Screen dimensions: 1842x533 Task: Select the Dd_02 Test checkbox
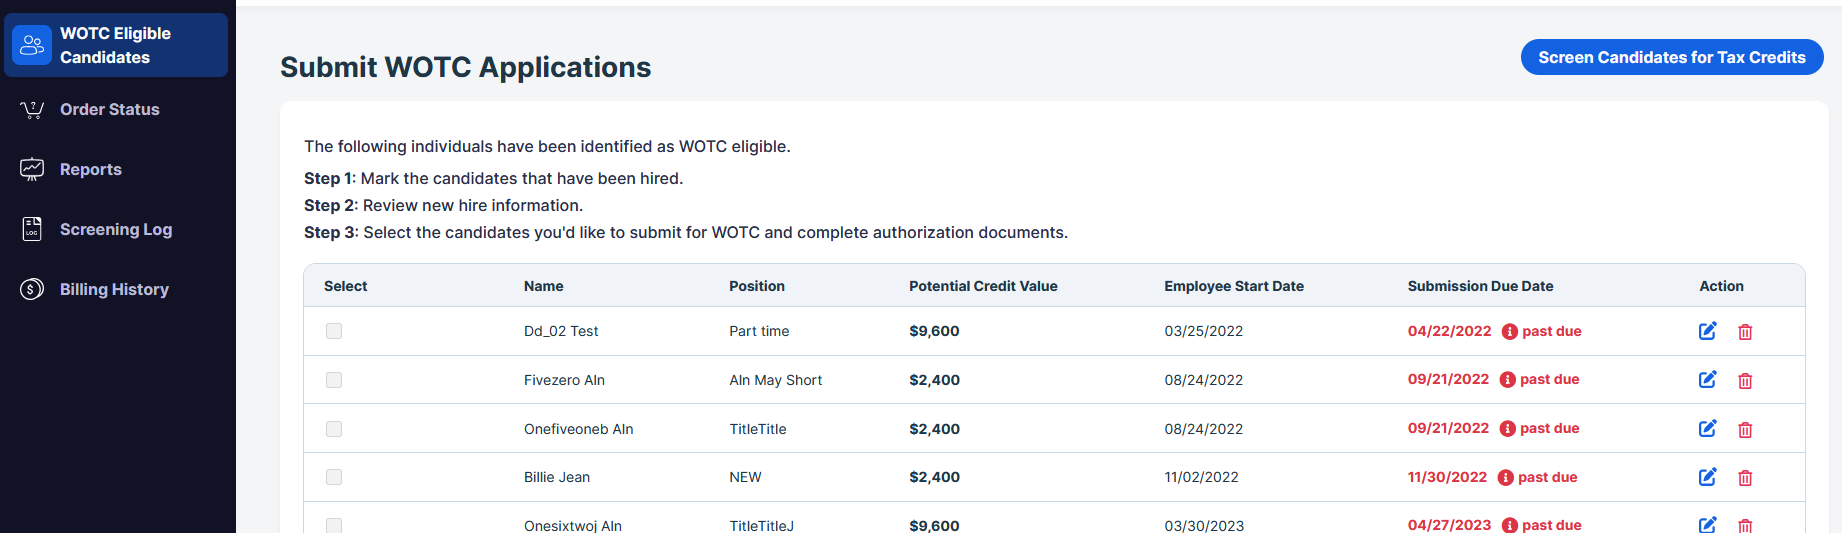(x=334, y=331)
